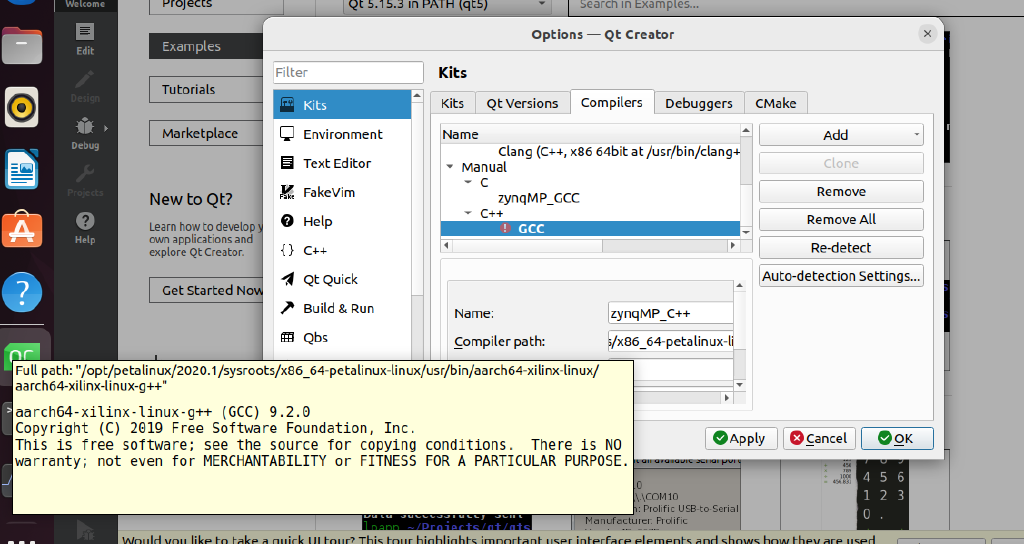
Task: Open the Environment options category
Action: click(342, 134)
